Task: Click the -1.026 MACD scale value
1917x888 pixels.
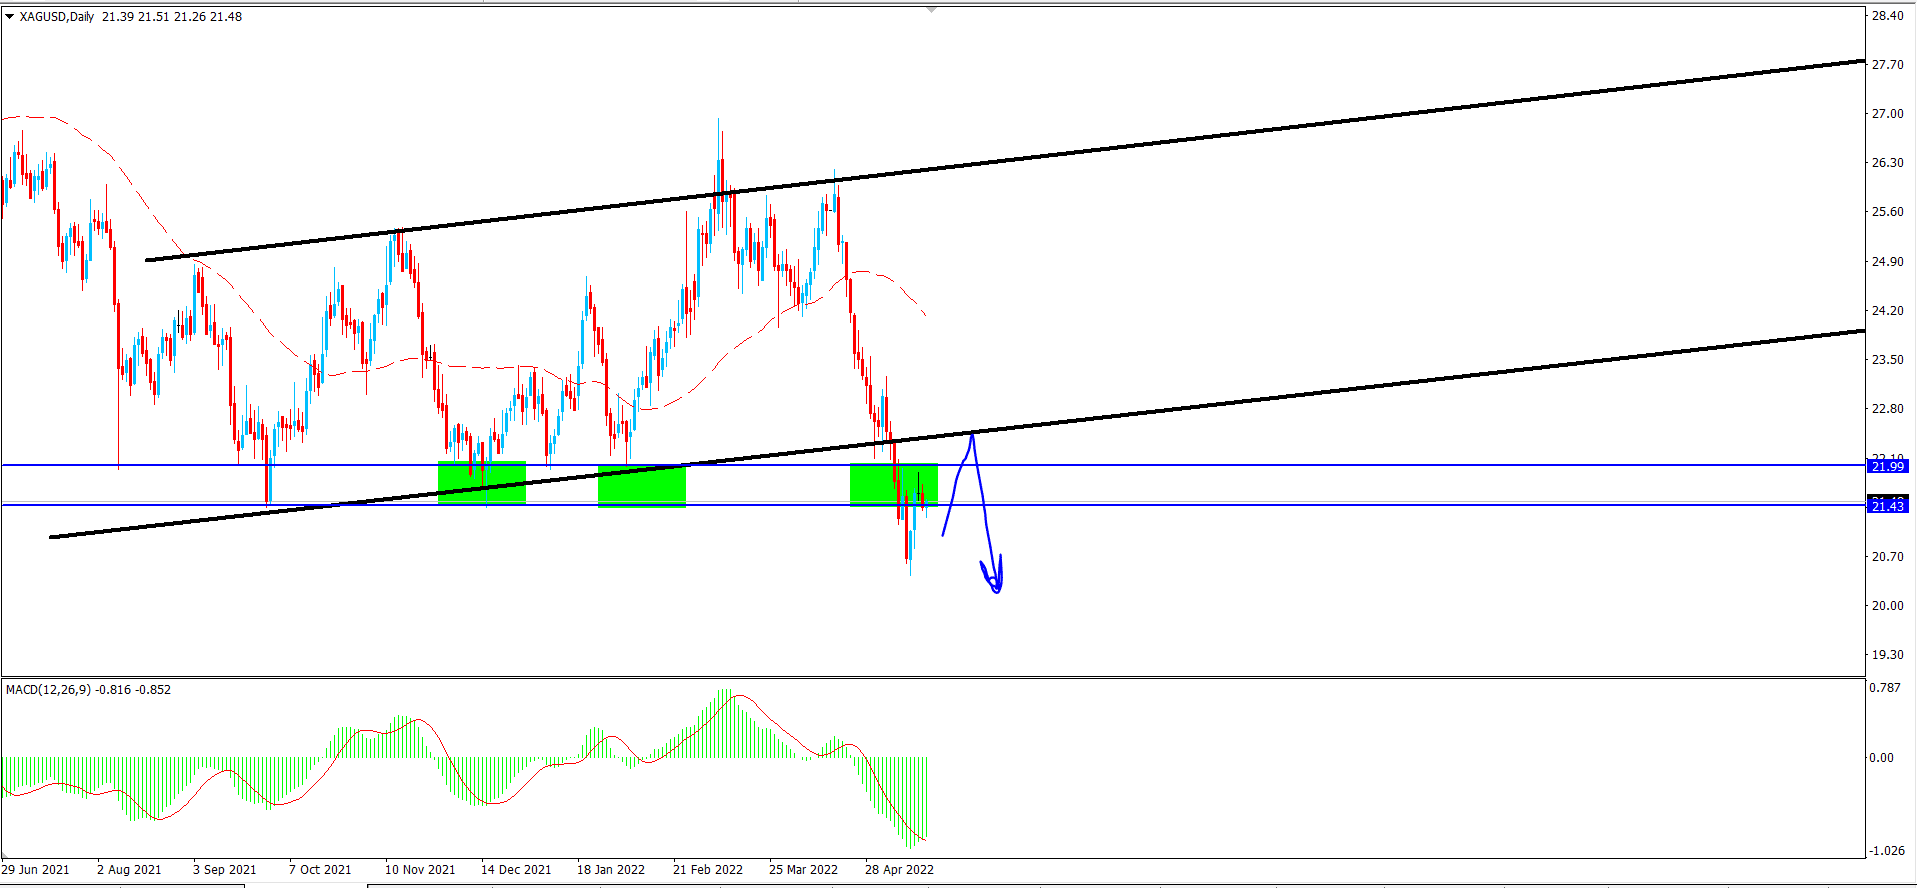Action: point(1887,851)
